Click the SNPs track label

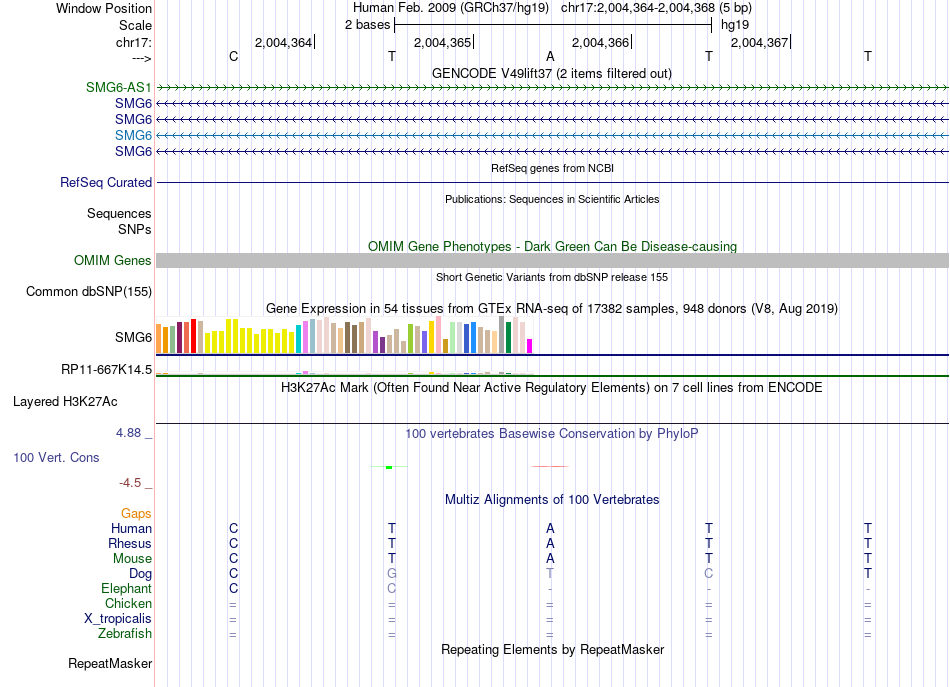(x=135, y=229)
